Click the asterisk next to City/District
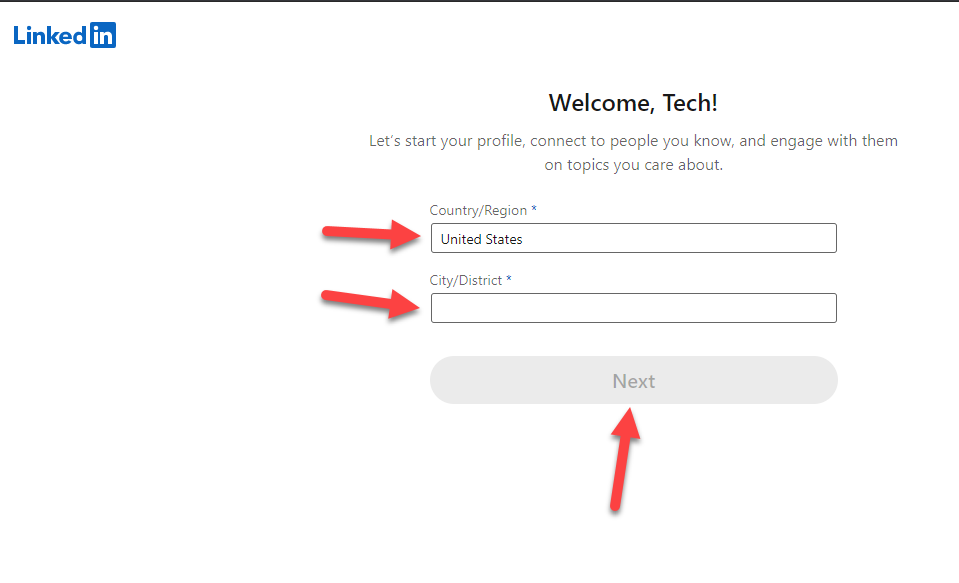 coord(509,280)
